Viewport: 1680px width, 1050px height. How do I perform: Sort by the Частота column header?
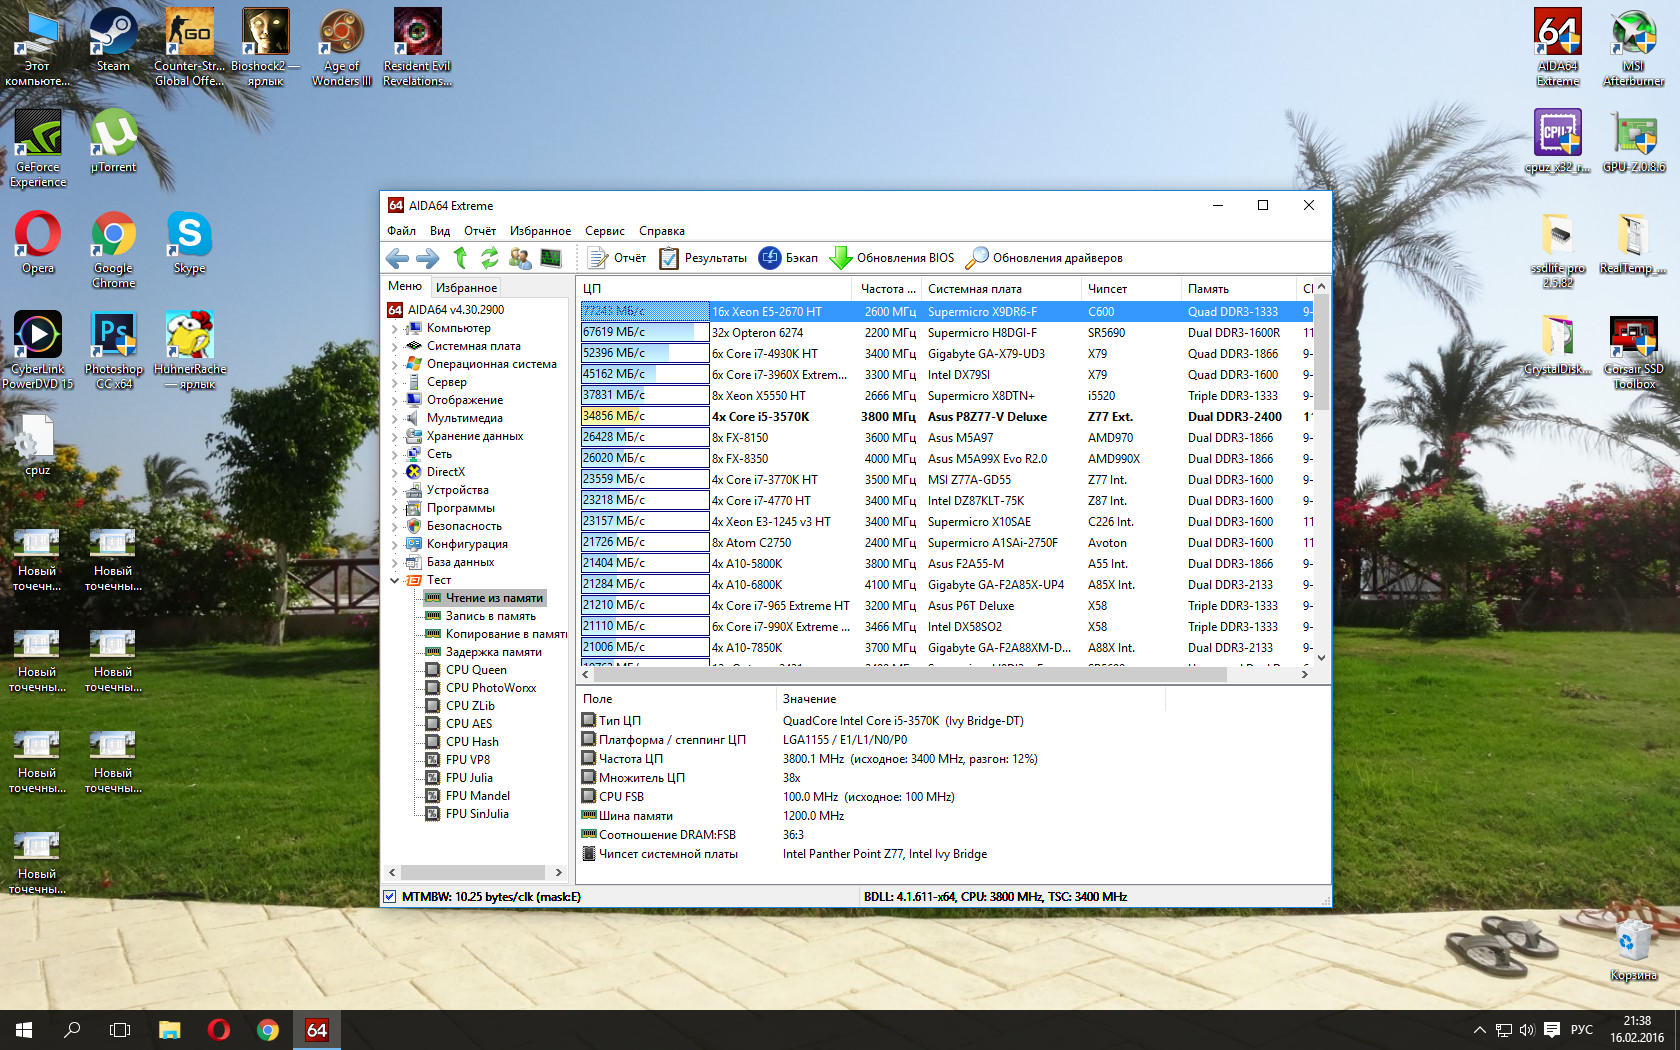888,289
